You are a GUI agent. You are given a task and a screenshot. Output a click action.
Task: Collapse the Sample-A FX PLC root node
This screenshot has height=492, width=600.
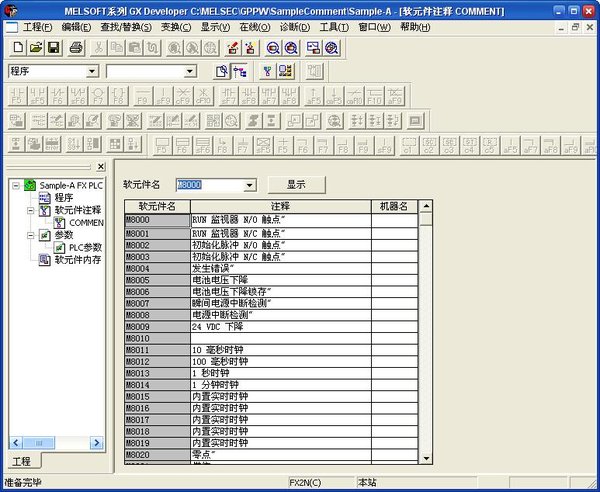(x=16, y=186)
